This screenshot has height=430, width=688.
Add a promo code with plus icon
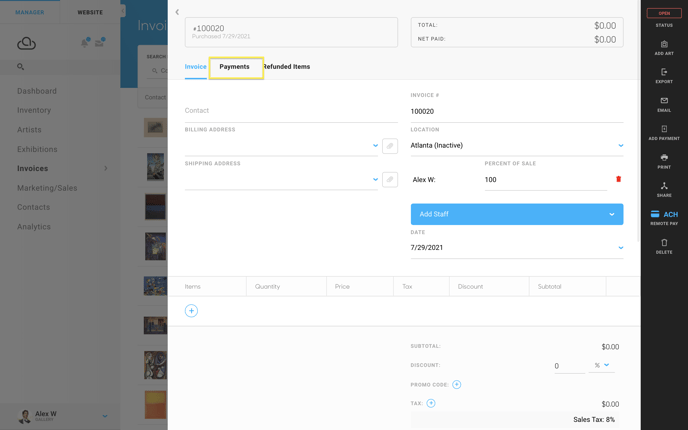(x=456, y=384)
